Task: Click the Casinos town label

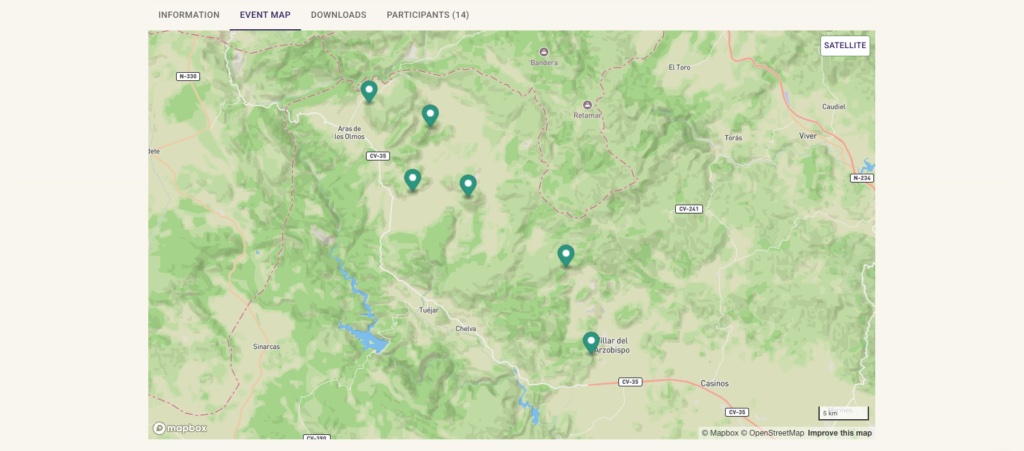Action: (714, 383)
